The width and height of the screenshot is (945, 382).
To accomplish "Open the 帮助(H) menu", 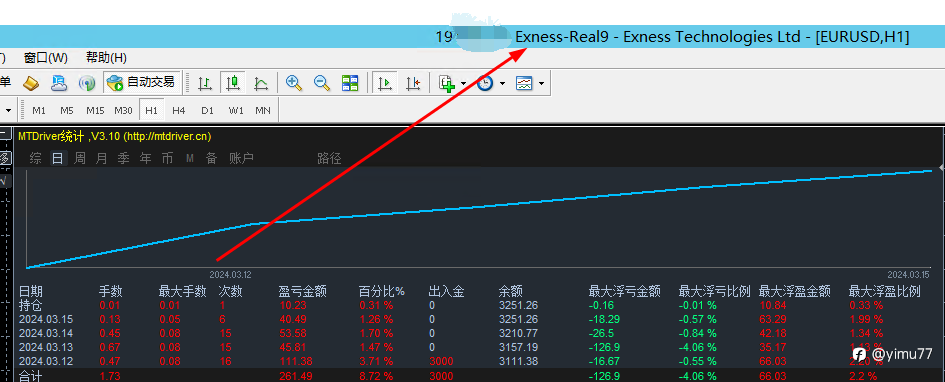I will click(x=106, y=58).
